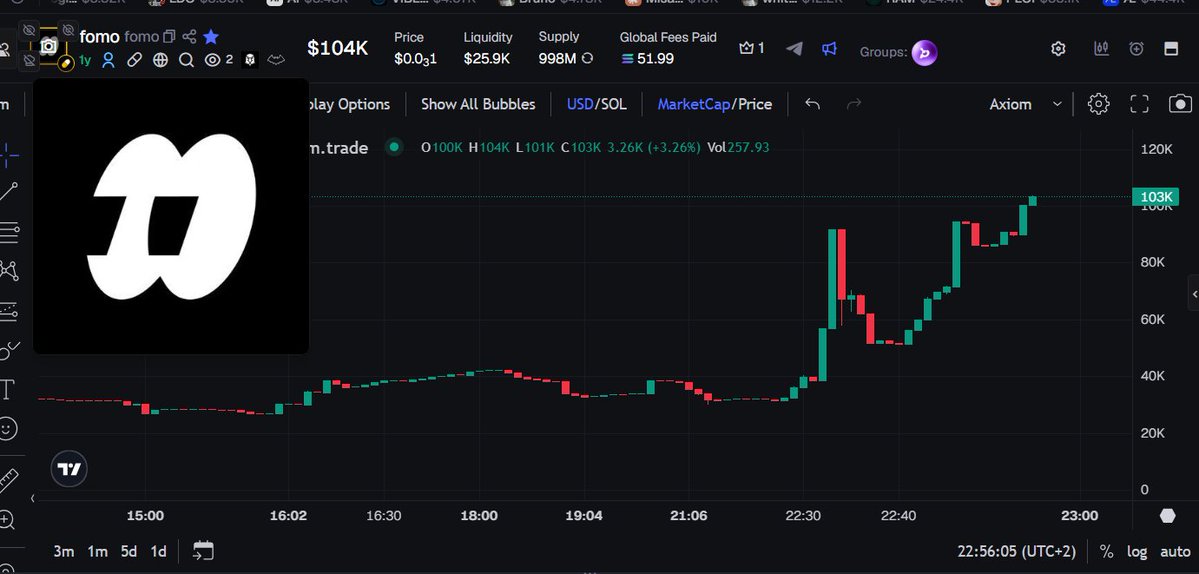
Task: Toggle hidden-eye icon right of thumbnail top
Action: (x=68, y=30)
